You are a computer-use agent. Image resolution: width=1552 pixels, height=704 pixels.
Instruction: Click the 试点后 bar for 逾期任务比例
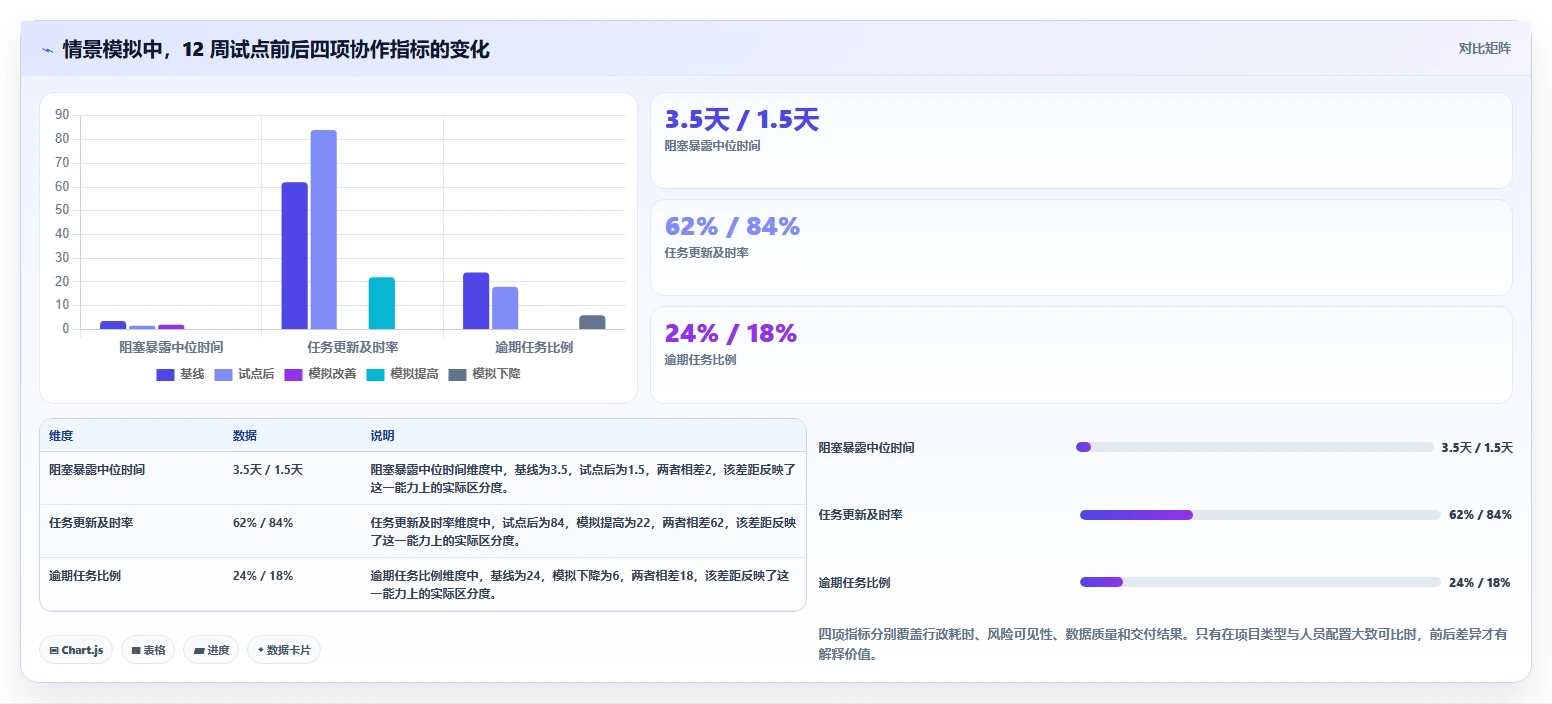[x=505, y=308]
